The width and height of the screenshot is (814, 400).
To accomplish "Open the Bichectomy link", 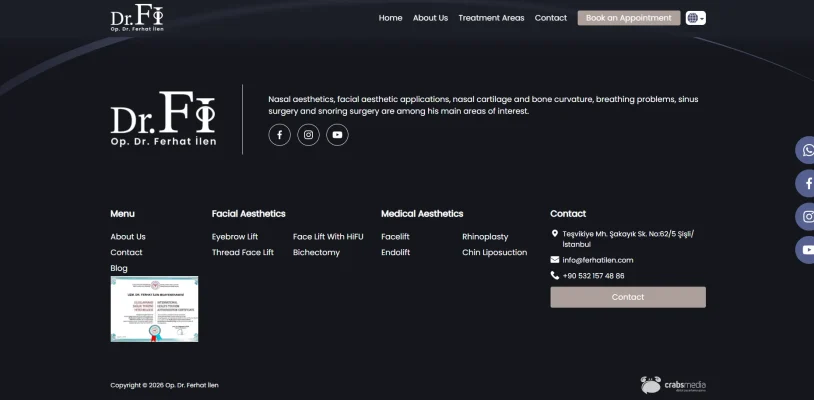I will 316,253.
